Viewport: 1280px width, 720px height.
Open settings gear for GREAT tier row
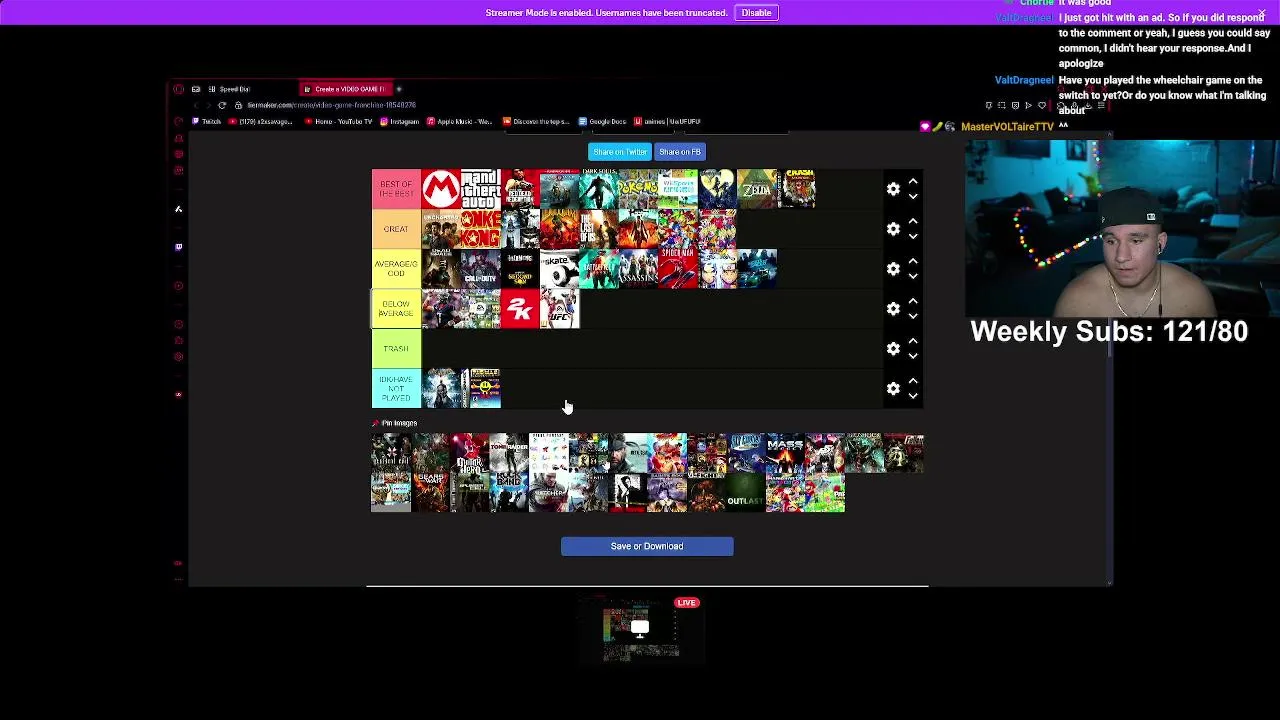coord(893,229)
